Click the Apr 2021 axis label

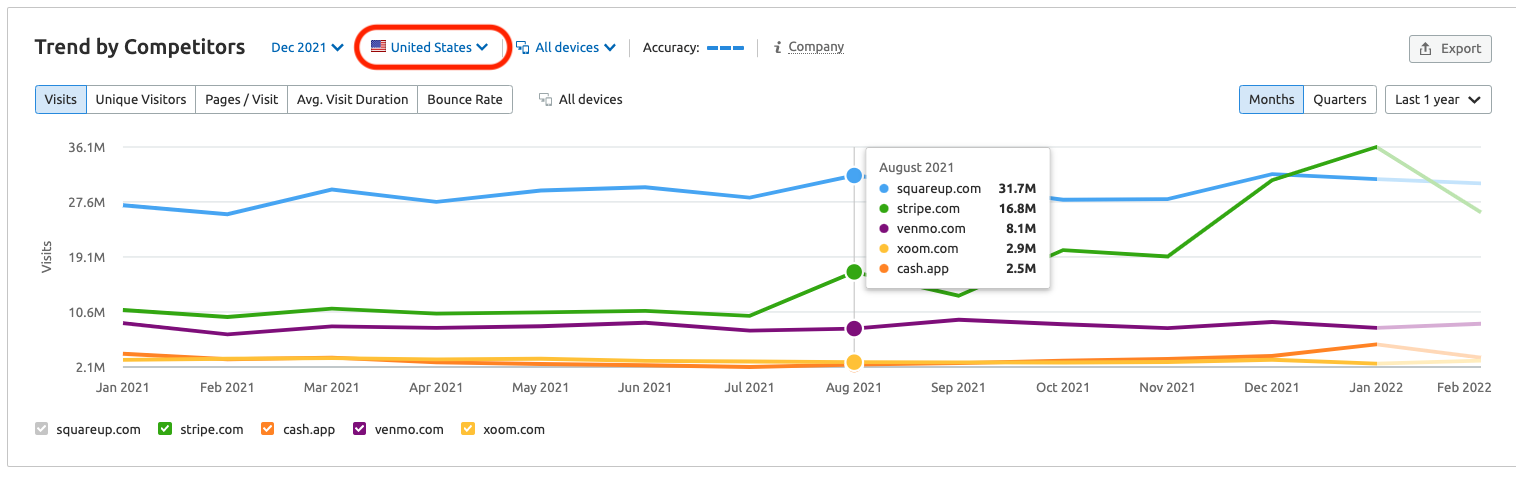click(x=436, y=387)
